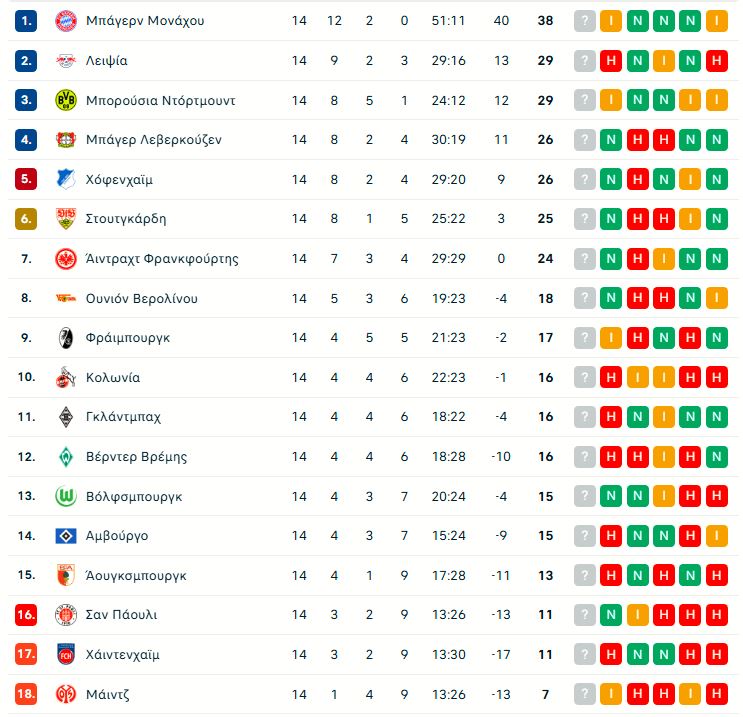Select the Mainz club logo

click(x=65, y=694)
